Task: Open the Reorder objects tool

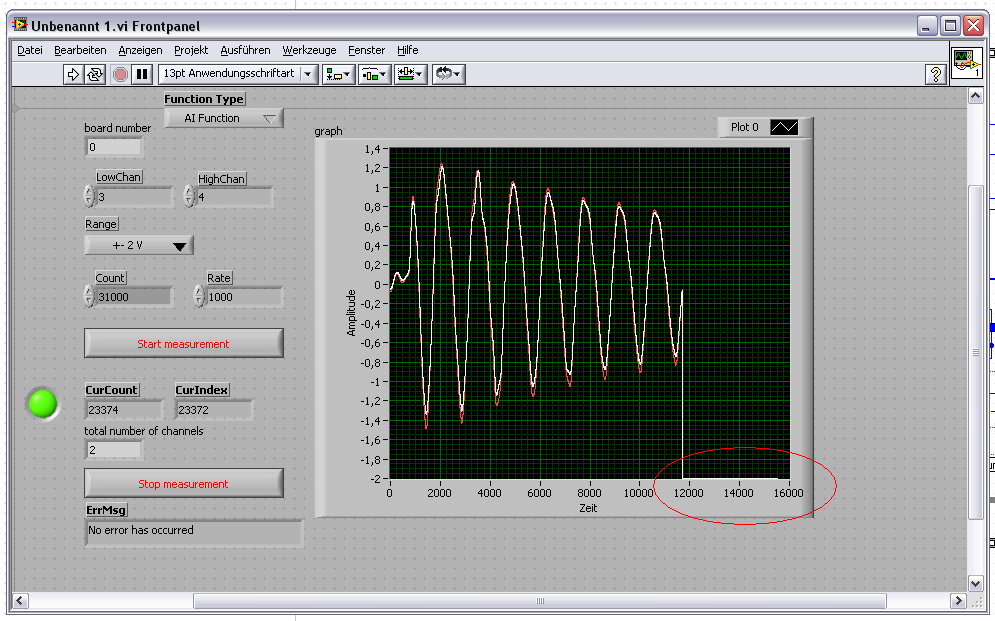Action: point(447,74)
